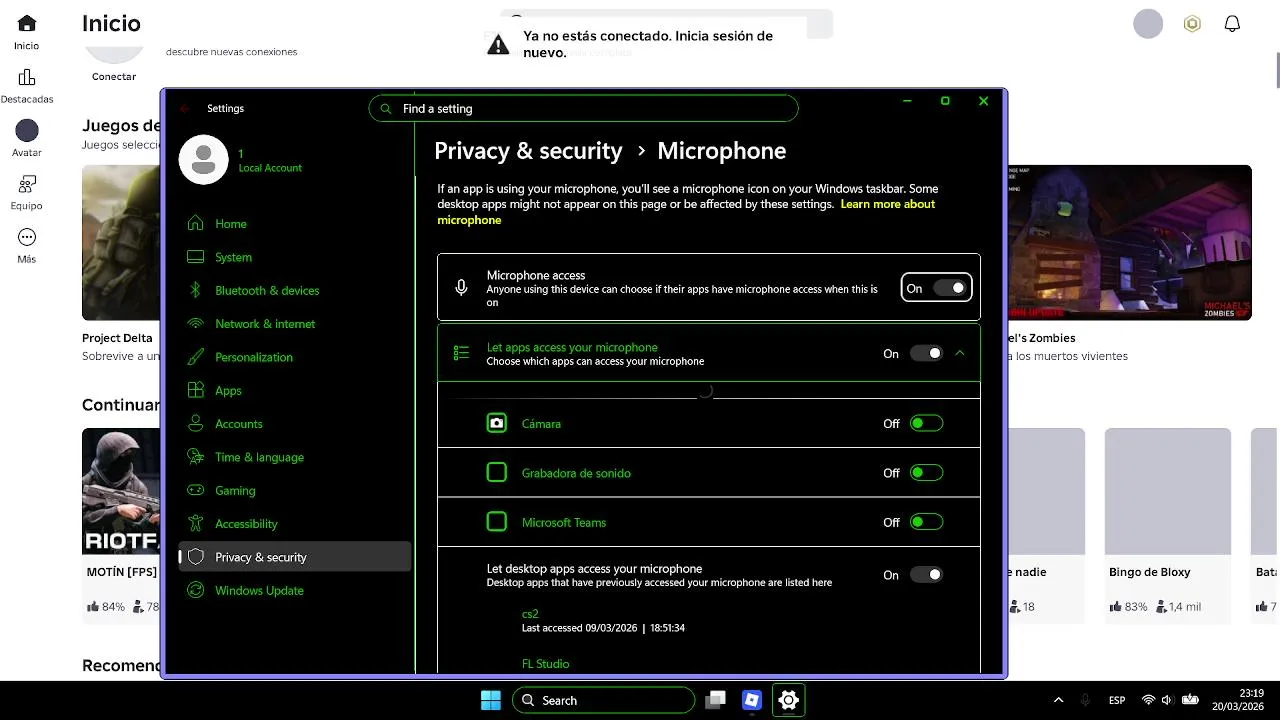Turn off the Microphone access toggle
This screenshot has height=720, width=1280.
click(949, 288)
